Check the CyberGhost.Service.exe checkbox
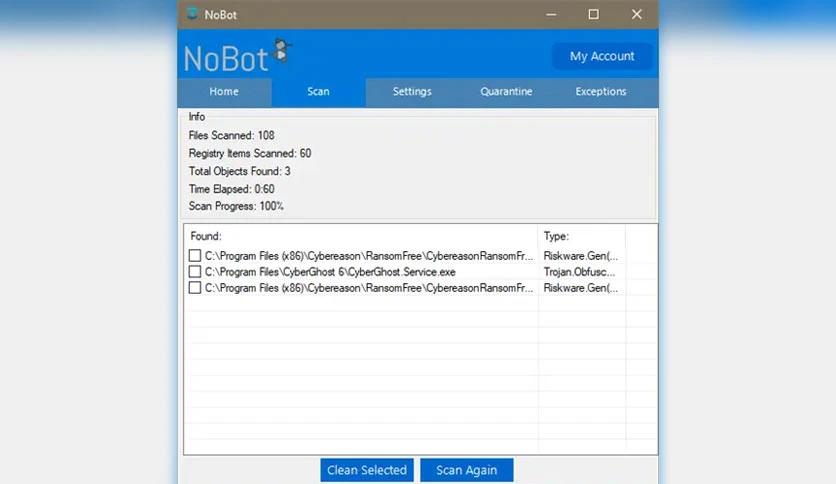 coord(195,272)
